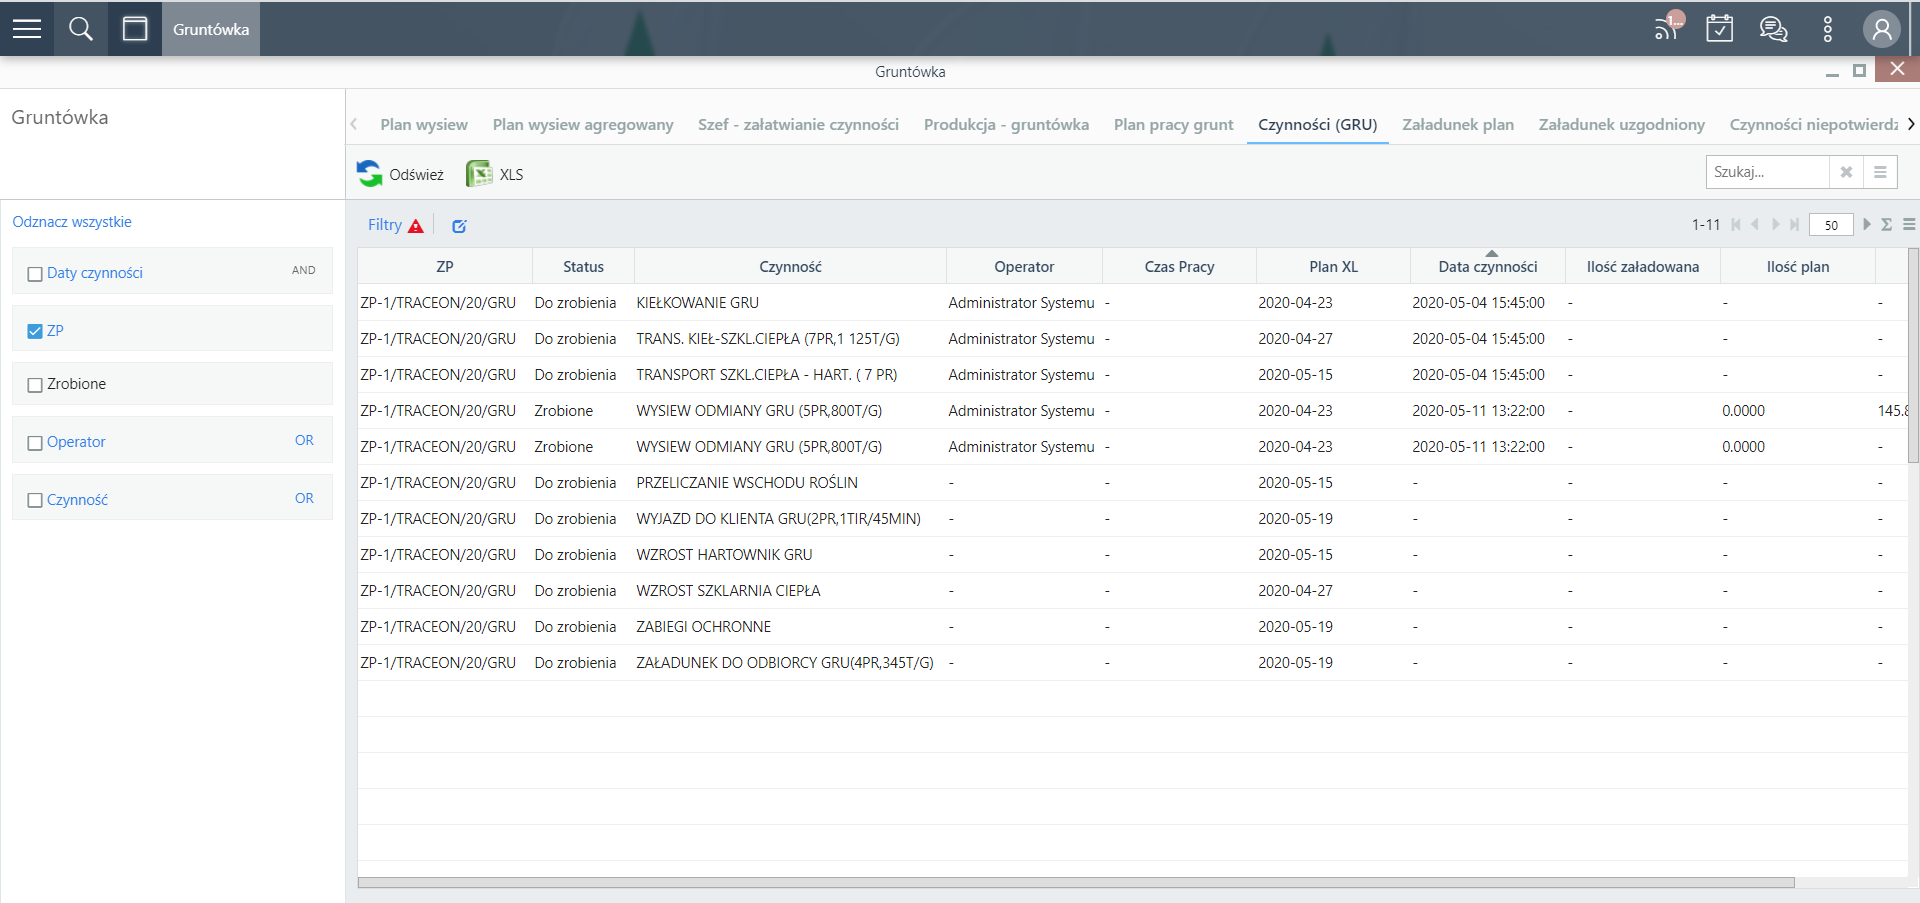This screenshot has height=903, width=1920.
Task: Sort by the Plan XL column
Action: 1333,266
